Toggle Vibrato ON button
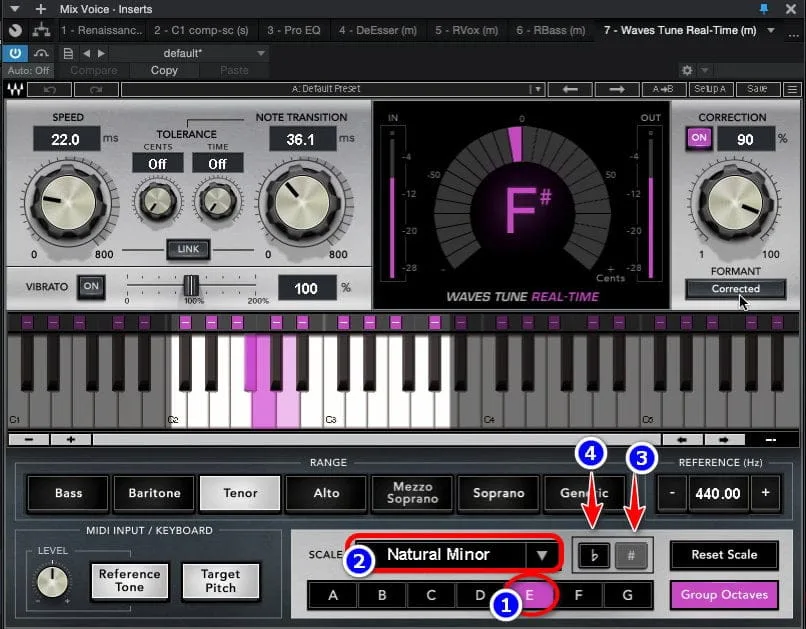Screen dimensions: 806x629 tap(91, 287)
